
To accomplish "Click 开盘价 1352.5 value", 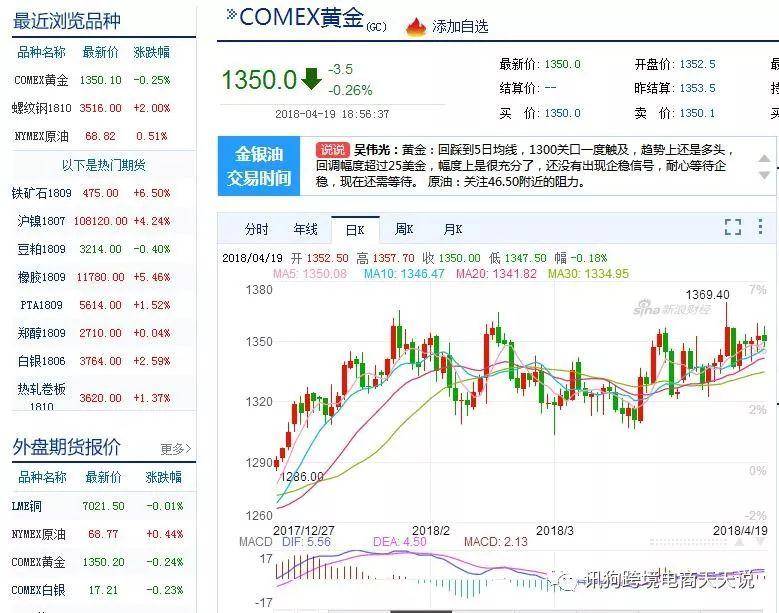I will point(698,64).
